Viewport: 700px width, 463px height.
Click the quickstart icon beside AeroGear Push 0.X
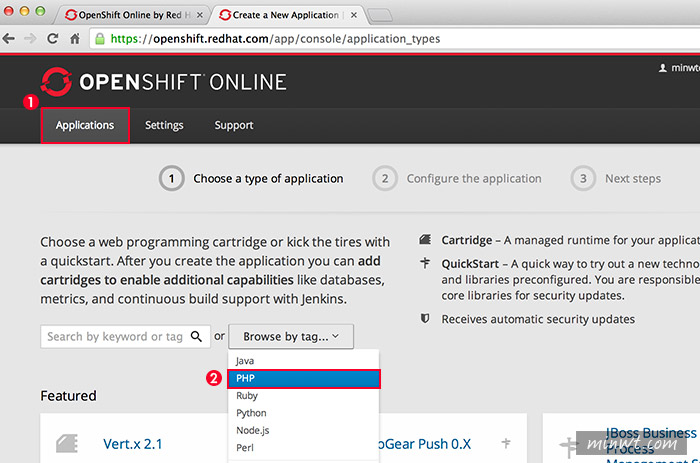click(x=506, y=443)
